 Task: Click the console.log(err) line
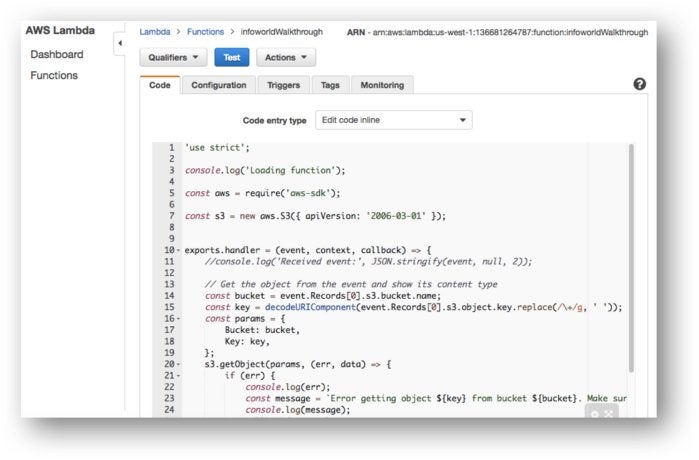[288, 387]
